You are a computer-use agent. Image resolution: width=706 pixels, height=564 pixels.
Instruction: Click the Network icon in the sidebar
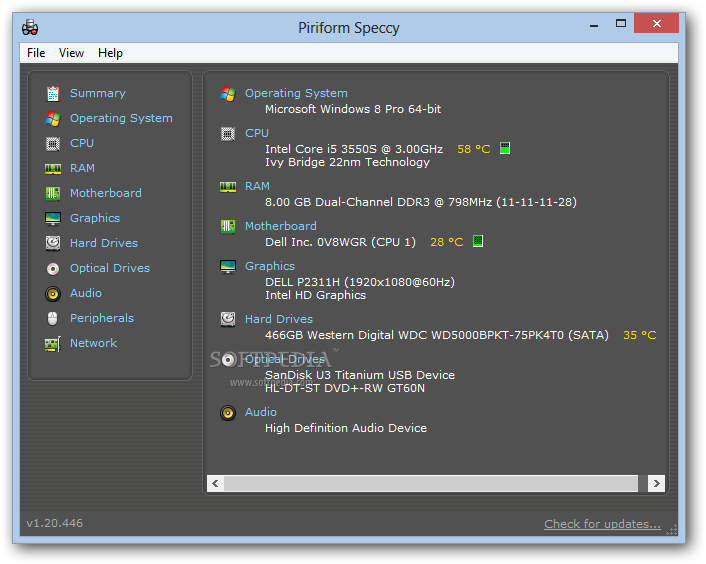(53, 343)
